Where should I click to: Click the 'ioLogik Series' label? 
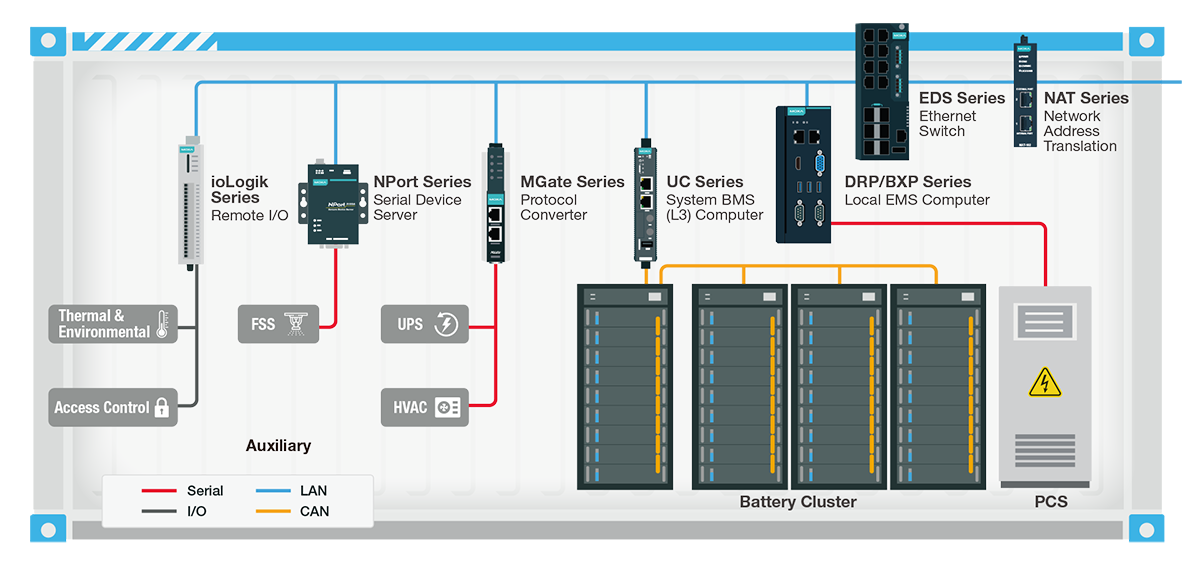(x=240, y=189)
